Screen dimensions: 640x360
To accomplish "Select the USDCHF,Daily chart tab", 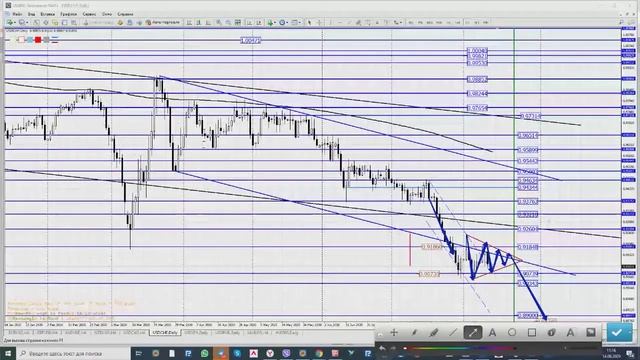I will 165,333.
